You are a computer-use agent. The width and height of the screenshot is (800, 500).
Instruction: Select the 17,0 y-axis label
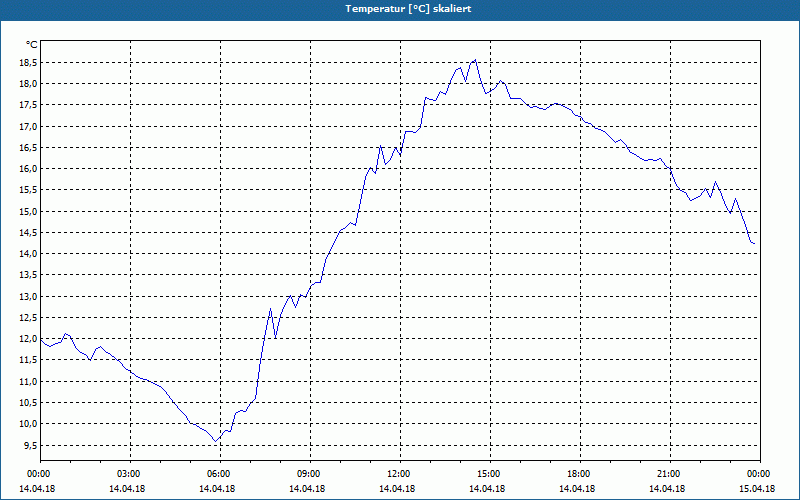click(x=29, y=127)
